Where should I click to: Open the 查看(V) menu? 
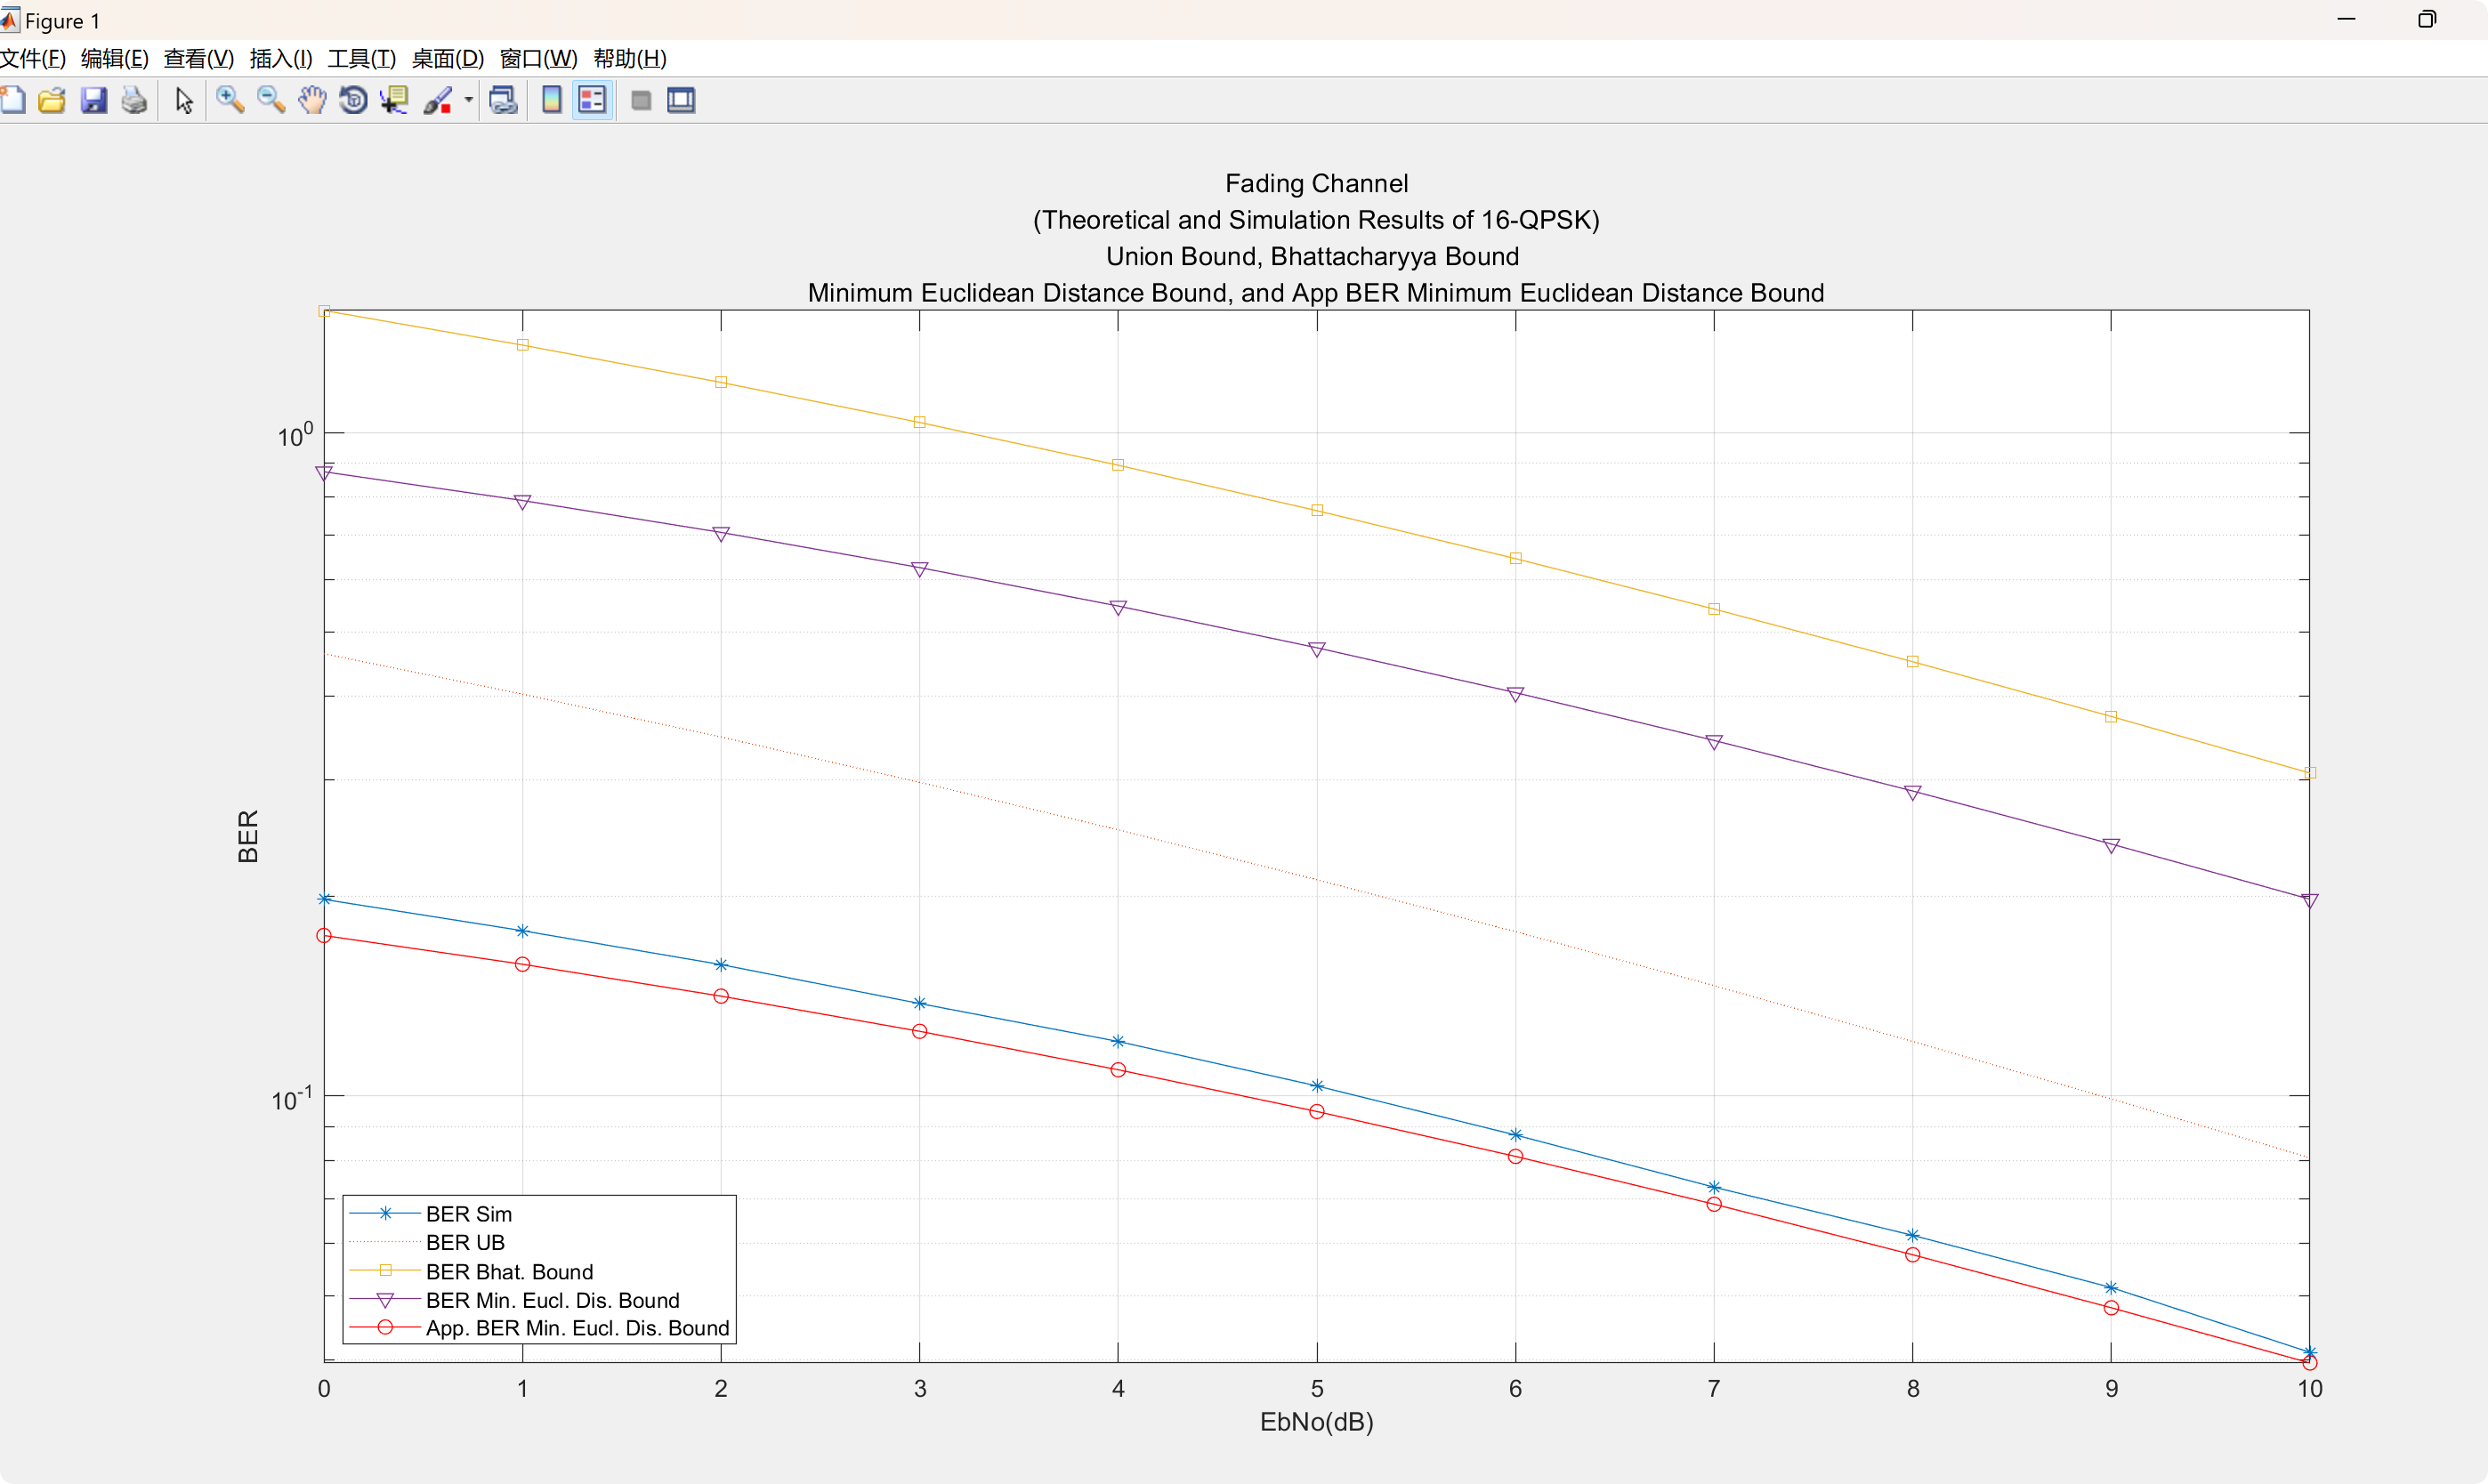point(198,58)
